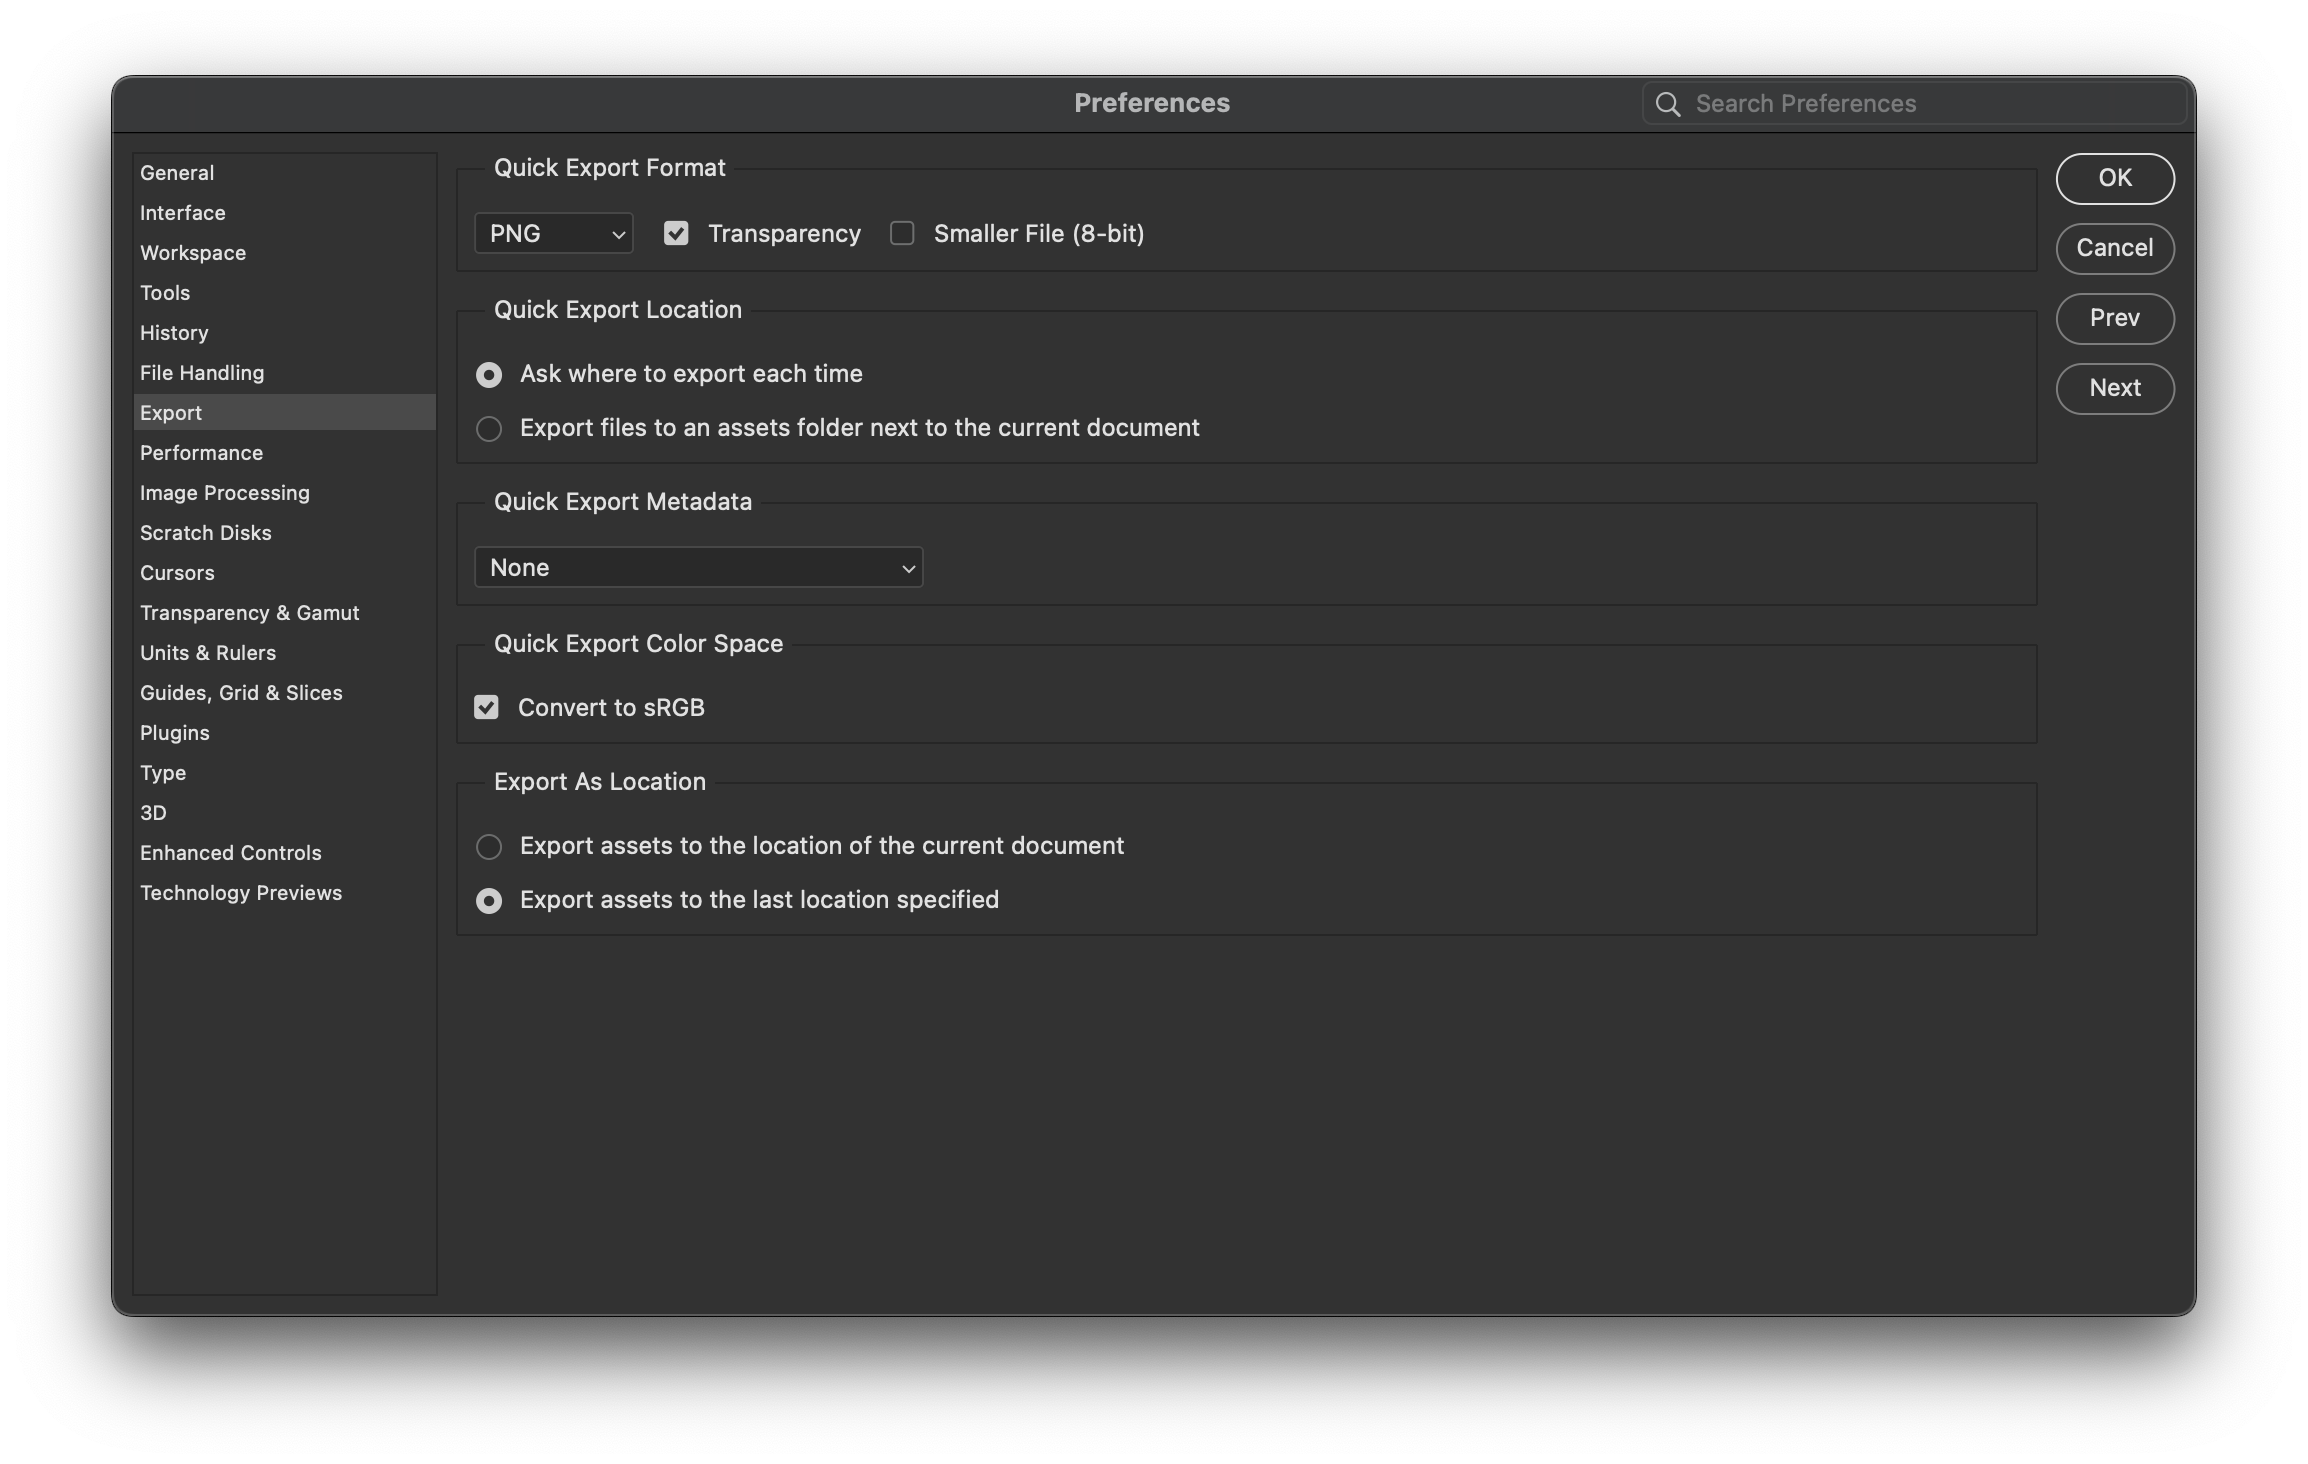This screenshot has width=2308, height=1464.
Task: Expand the Quick Export Format PNG dropdown
Action: coord(553,232)
